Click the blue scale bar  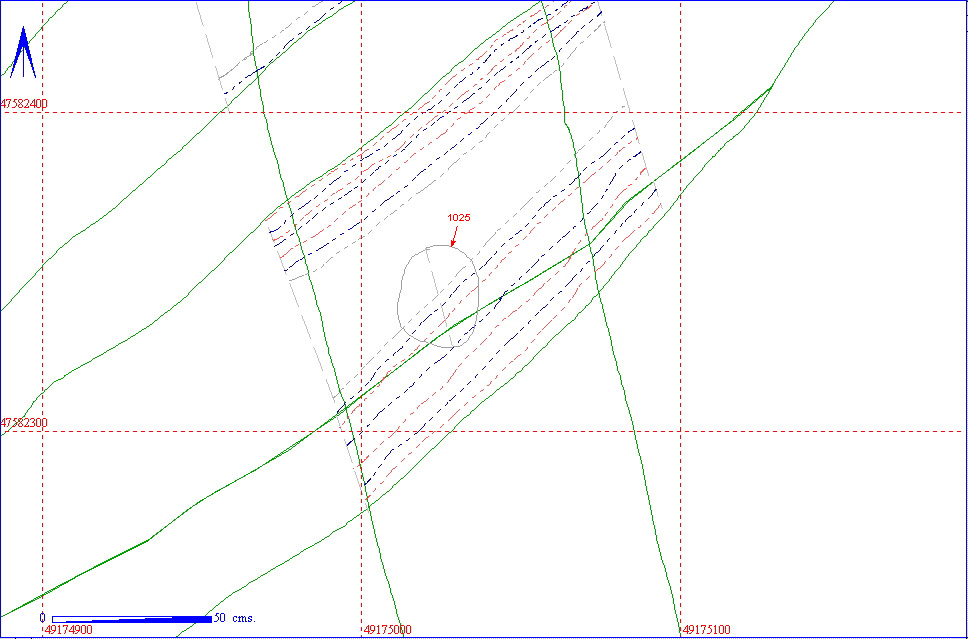coord(132,619)
